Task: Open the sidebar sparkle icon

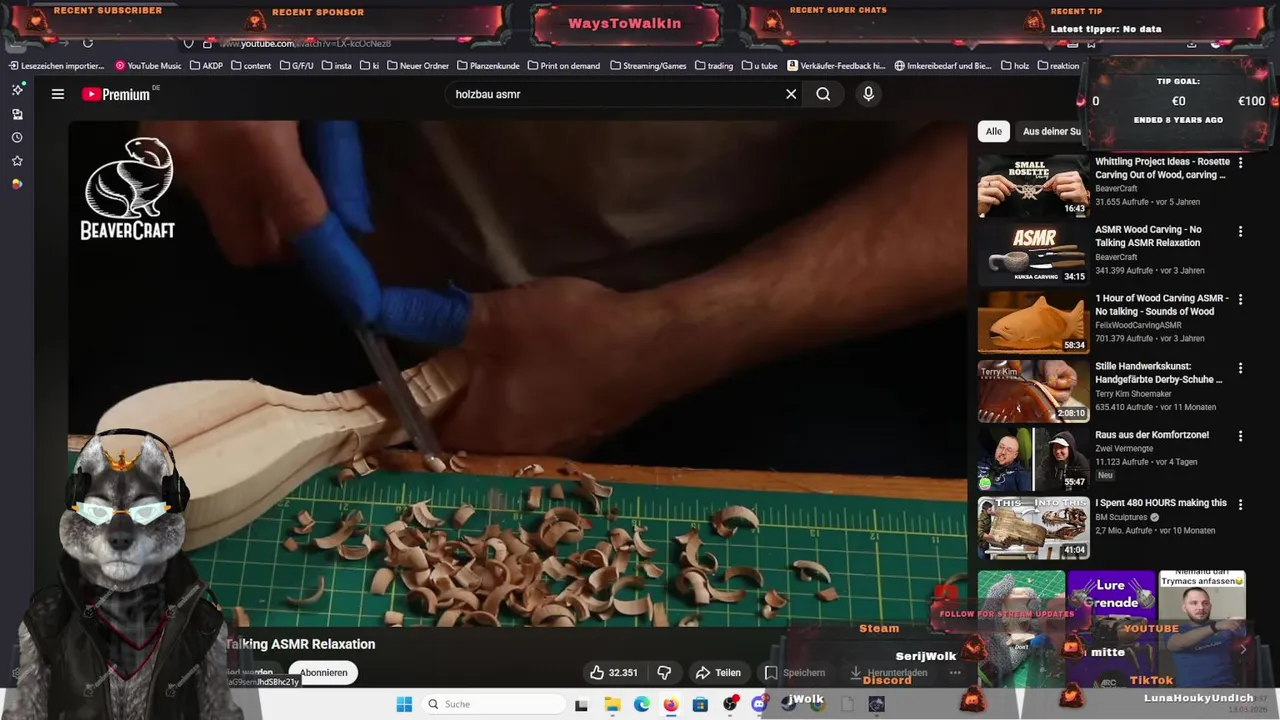Action: tap(17, 89)
